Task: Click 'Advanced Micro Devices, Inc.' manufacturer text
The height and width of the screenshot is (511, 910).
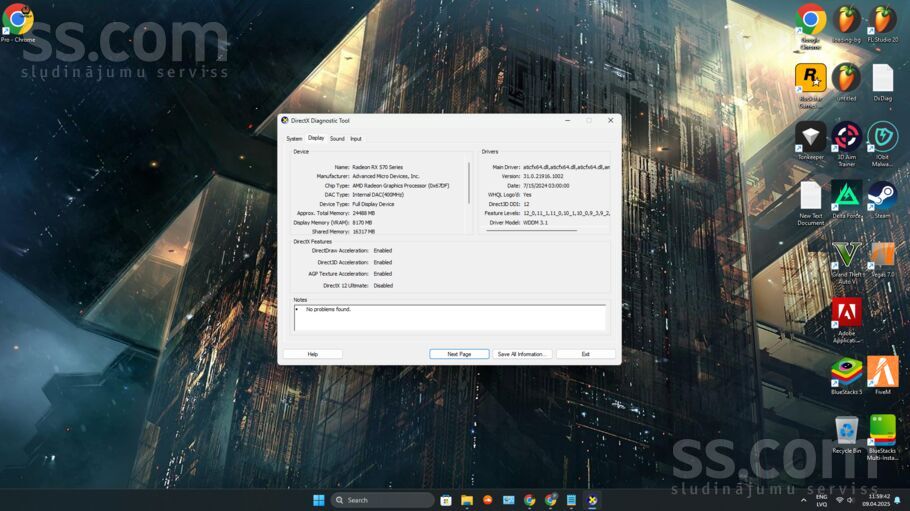Action: tap(386, 176)
